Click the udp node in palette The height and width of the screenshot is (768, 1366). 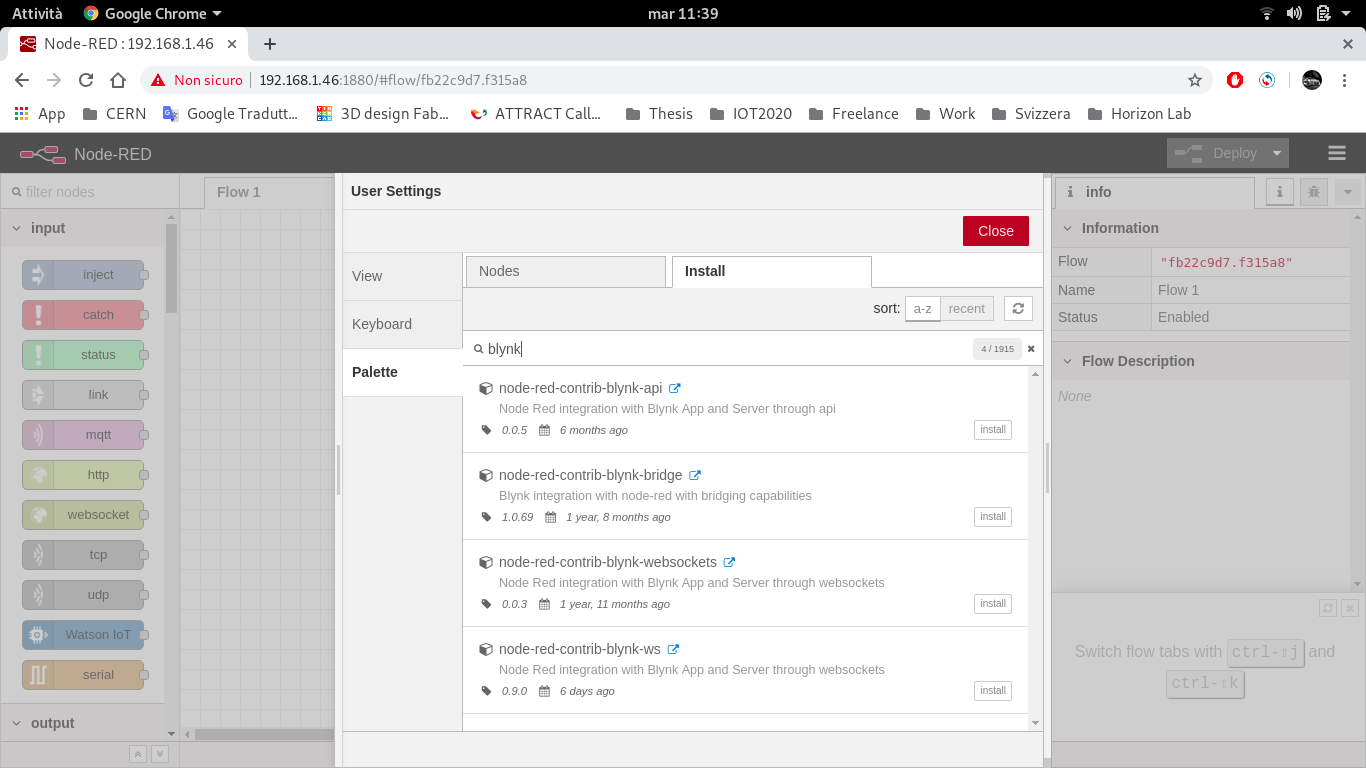(83, 595)
